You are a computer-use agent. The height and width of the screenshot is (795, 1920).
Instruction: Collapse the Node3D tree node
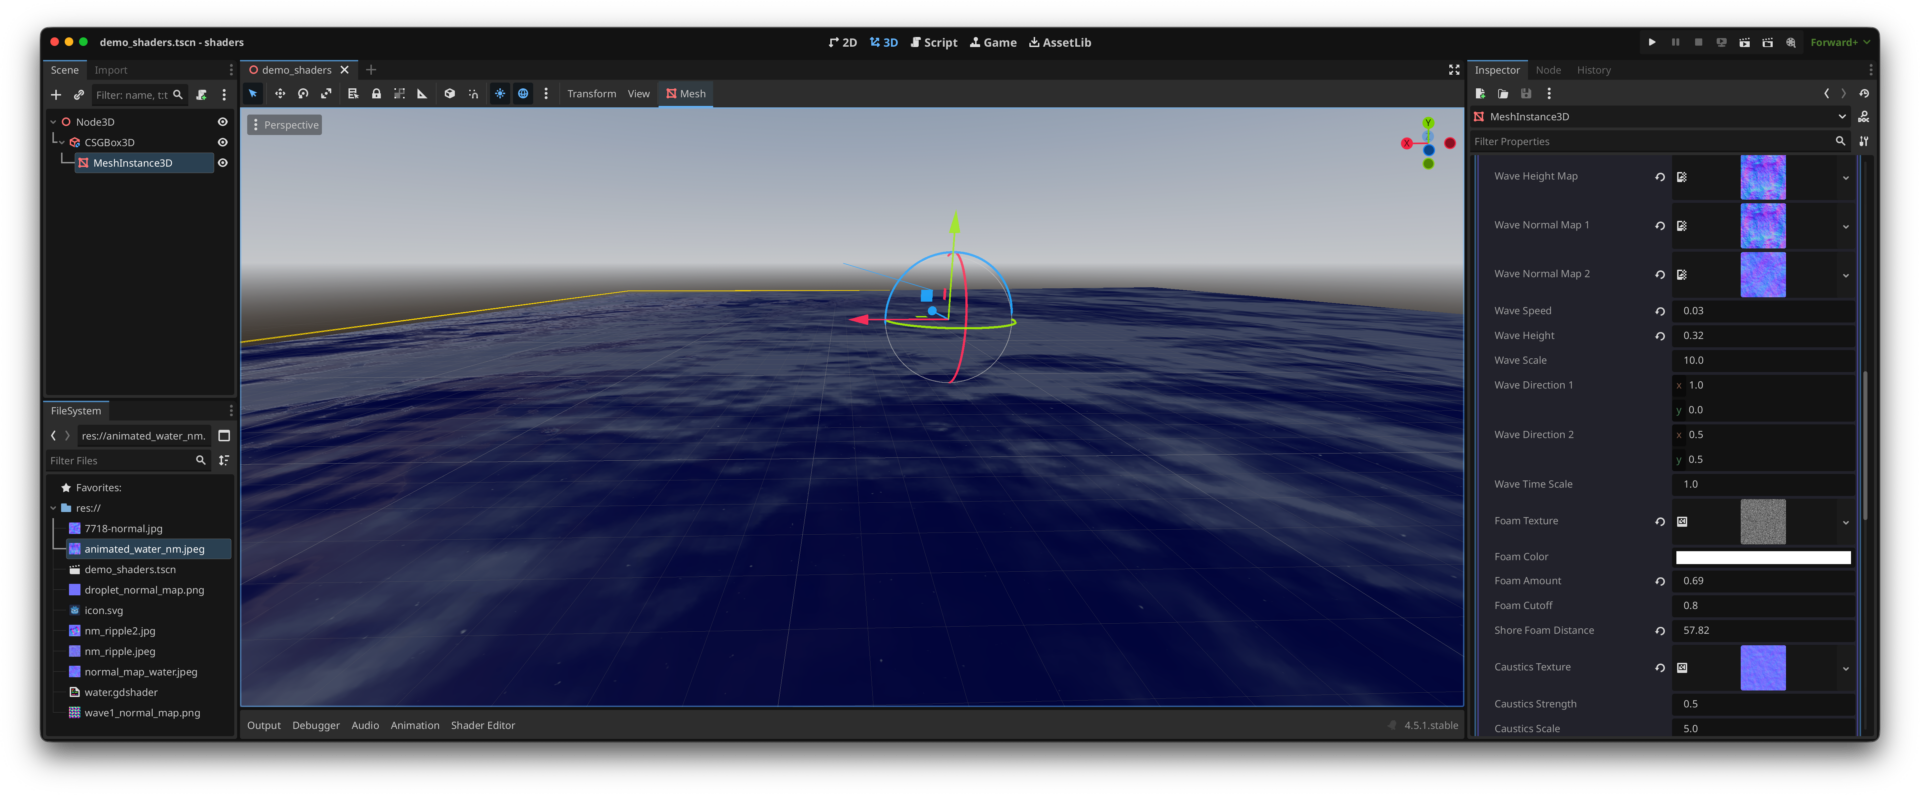pyautogui.click(x=53, y=122)
